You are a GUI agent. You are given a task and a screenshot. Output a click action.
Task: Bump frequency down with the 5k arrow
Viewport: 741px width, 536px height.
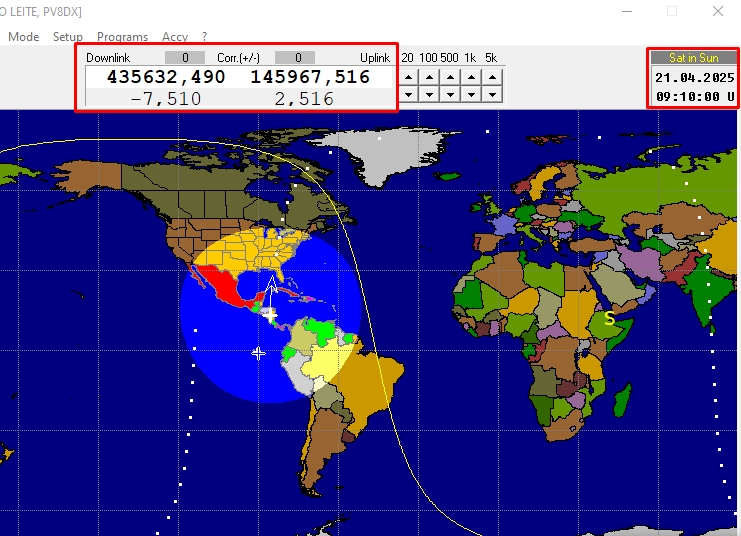[x=492, y=95]
